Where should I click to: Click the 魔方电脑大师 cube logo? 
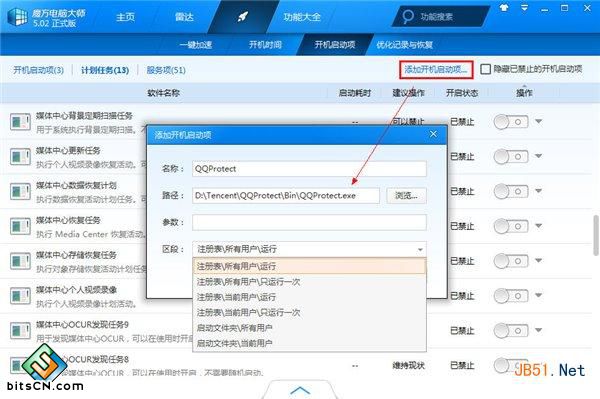pos(18,17)
